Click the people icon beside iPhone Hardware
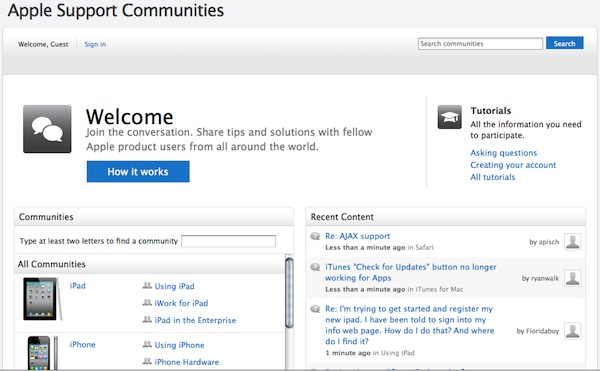The height and width of the screenshot is (371, 600). (x=147, y=361)
